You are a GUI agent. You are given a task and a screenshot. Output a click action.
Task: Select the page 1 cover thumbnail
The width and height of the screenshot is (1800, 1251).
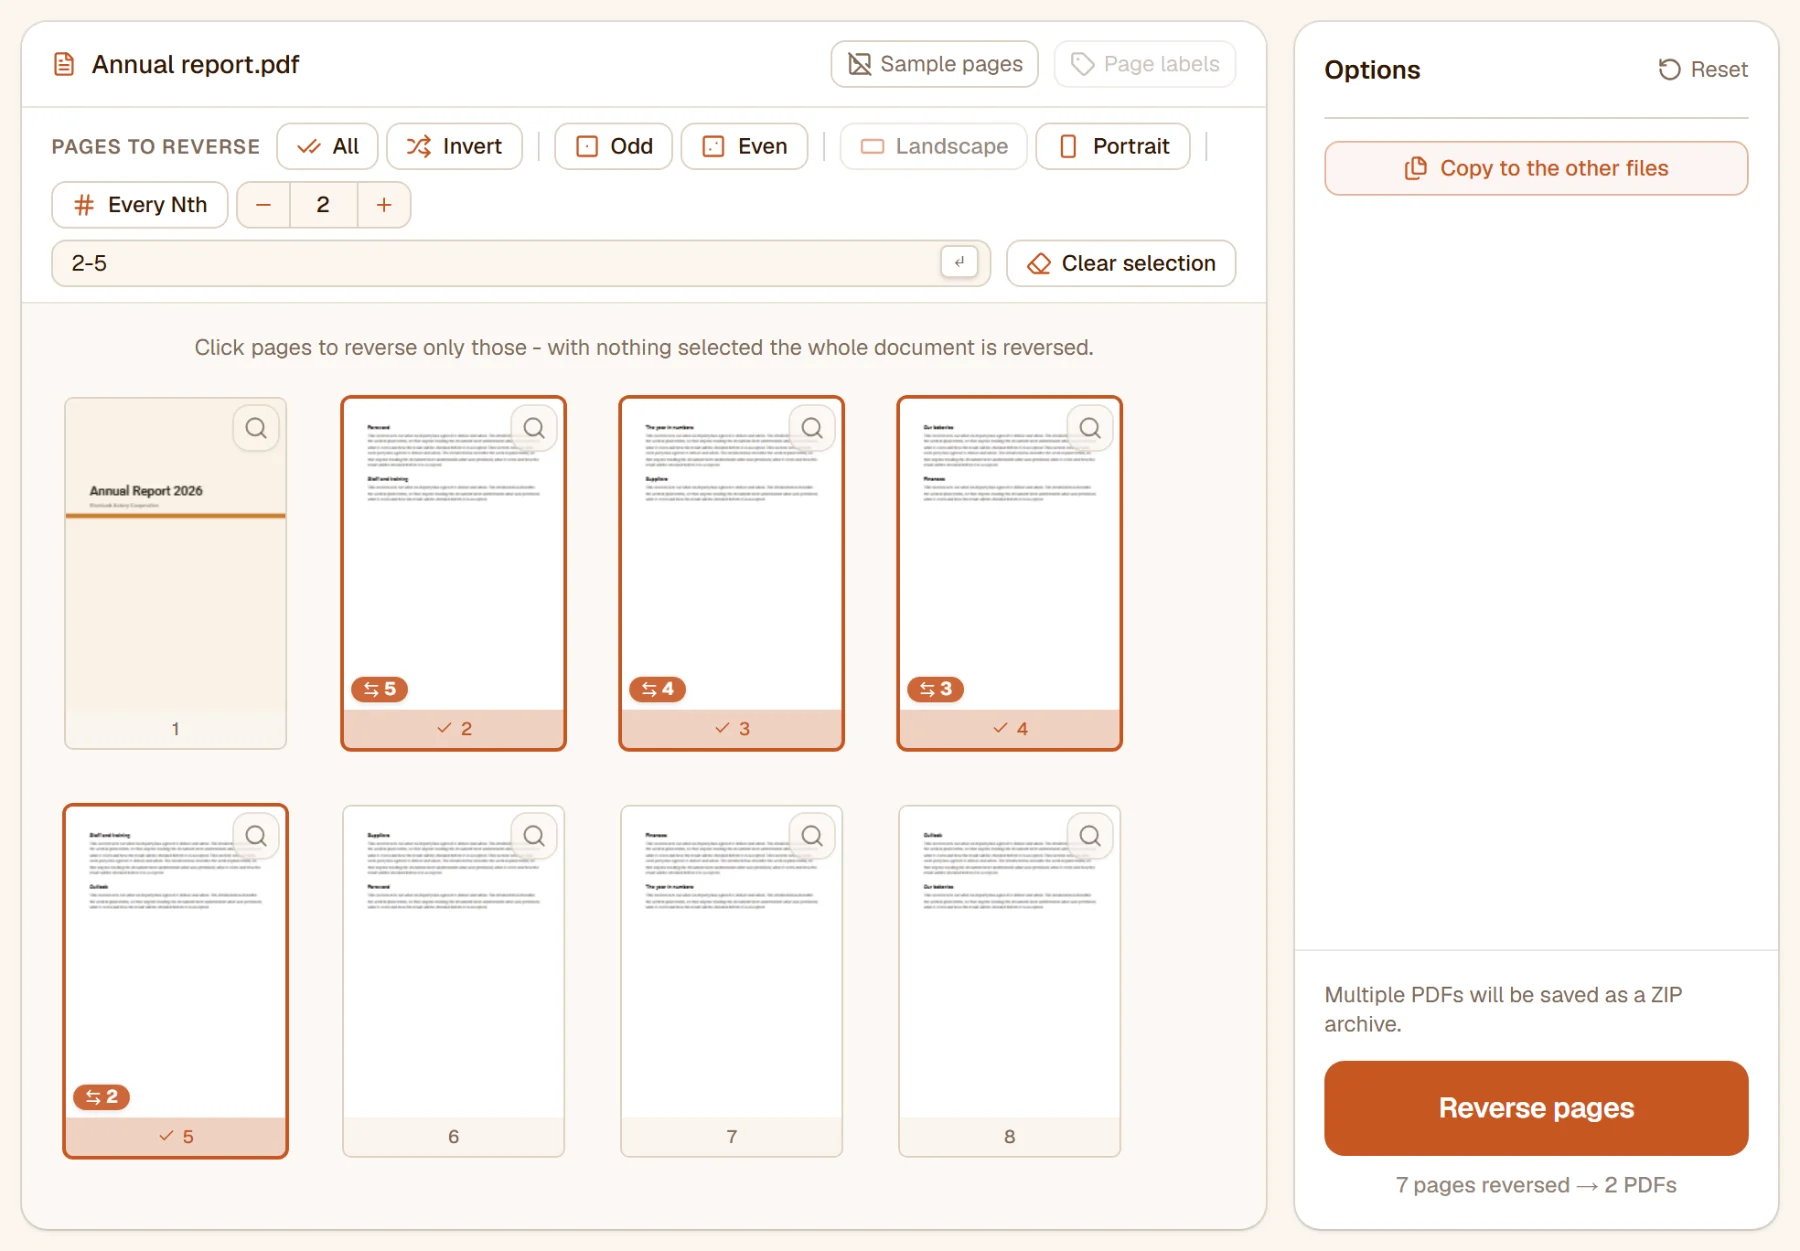click(175, 573)
